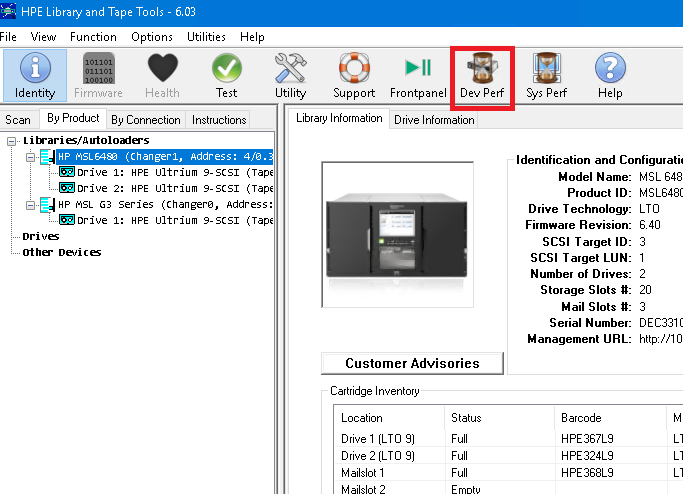Click the HP MSL6480 library icon
This screenshot has height=494, width=683.
pyautogui.click(x=47, y=156)
